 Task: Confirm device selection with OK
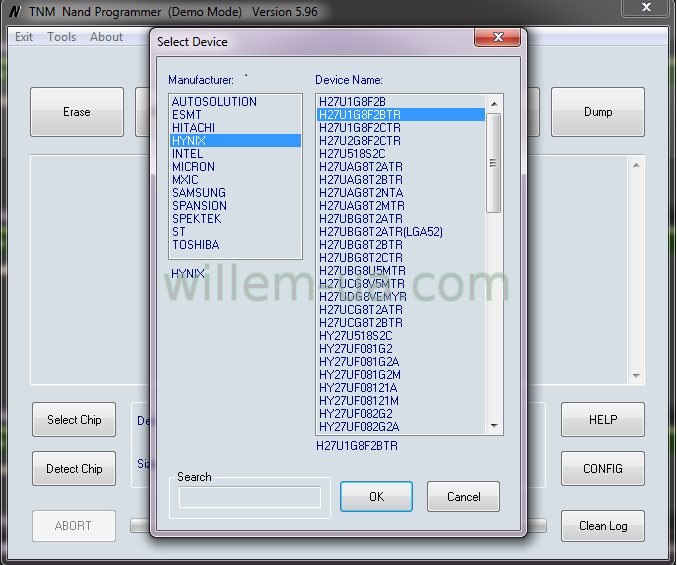point(376,497)
